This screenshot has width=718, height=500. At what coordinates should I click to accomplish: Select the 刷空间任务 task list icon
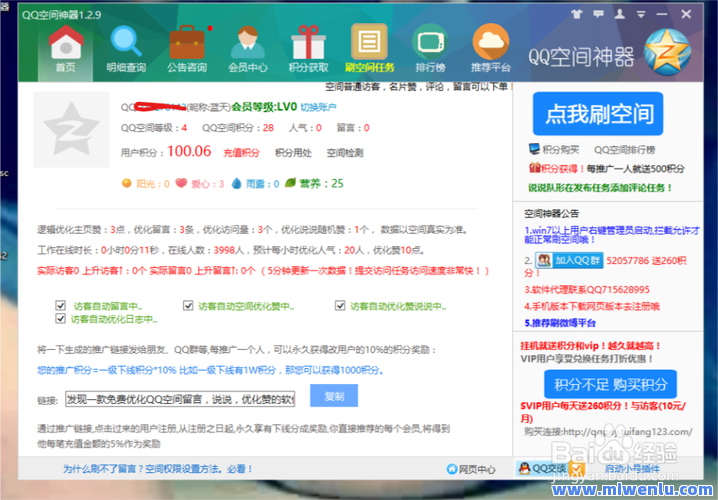(x=369, y=48)
